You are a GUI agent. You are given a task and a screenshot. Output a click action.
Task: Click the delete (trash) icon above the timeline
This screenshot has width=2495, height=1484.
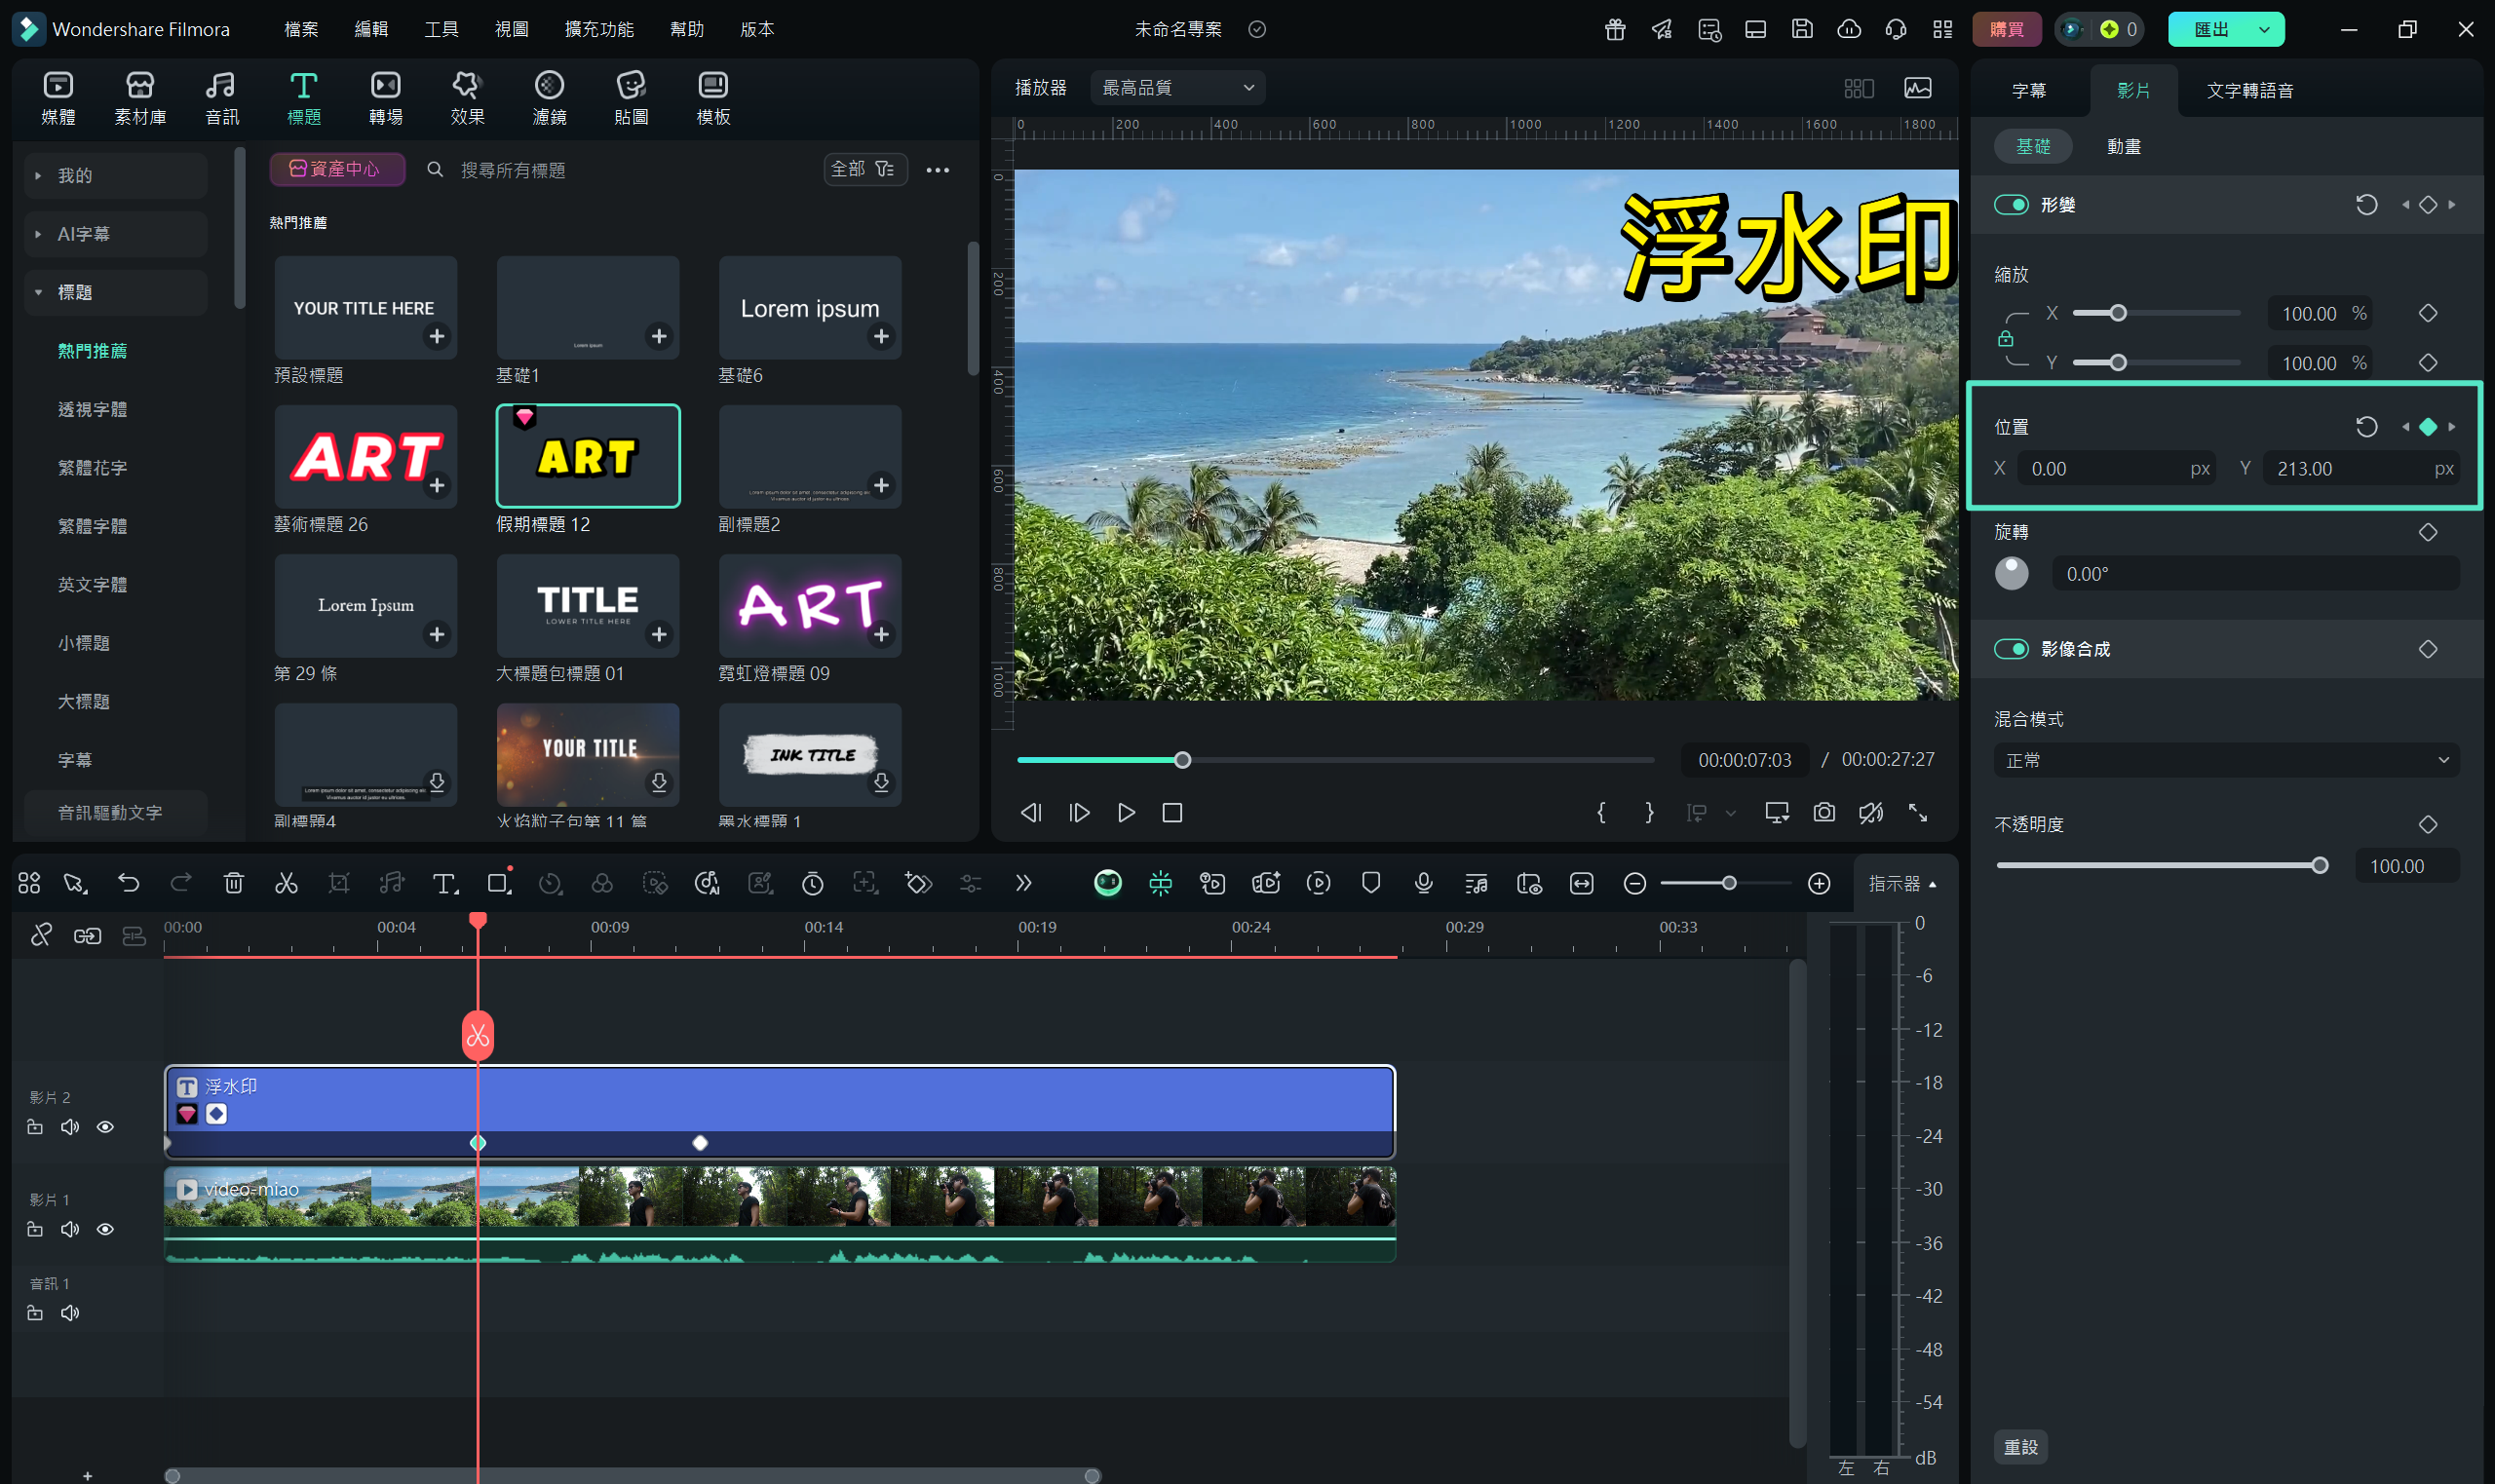click(234, 883)
